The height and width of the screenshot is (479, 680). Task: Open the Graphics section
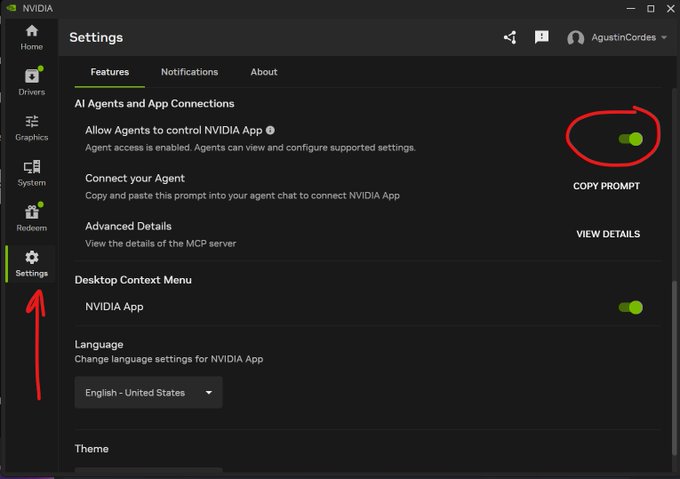click(31, 127)
